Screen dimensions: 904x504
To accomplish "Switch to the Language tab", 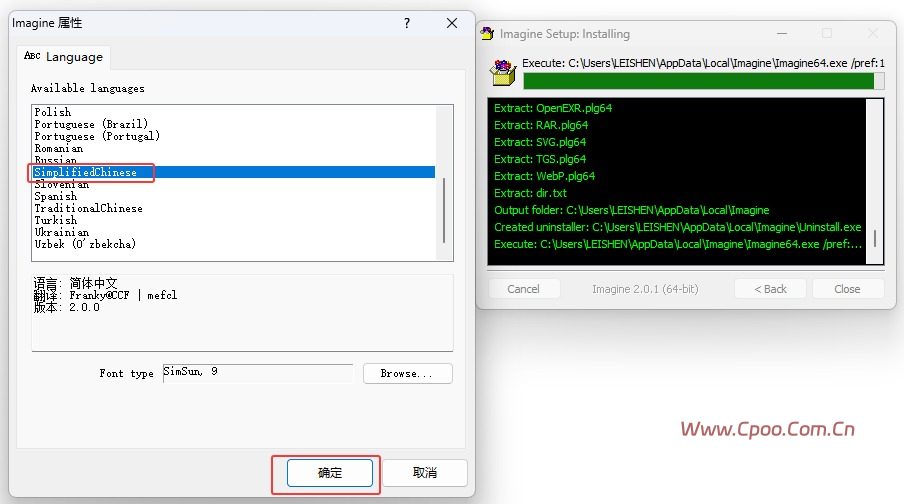I will (x=63, y=57).
